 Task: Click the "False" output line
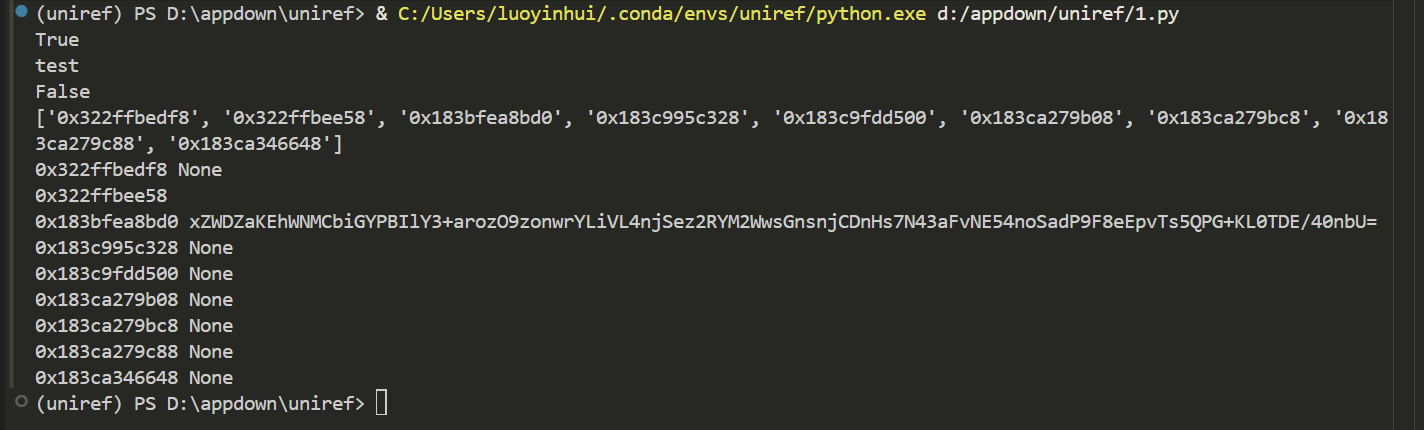62,92
